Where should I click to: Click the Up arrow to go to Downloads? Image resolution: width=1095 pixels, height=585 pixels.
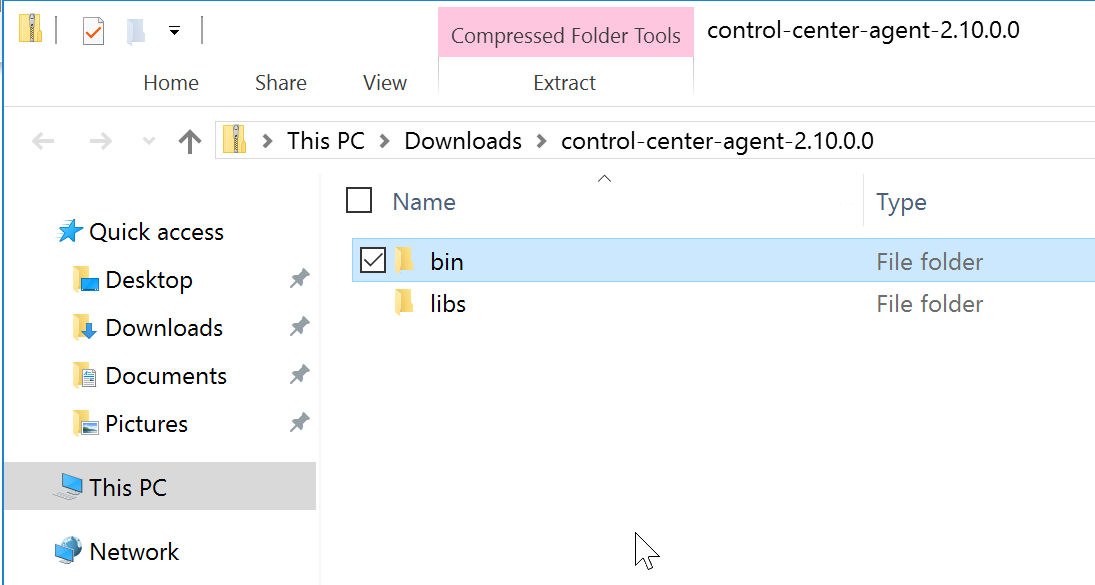click(x=190, y=140)
